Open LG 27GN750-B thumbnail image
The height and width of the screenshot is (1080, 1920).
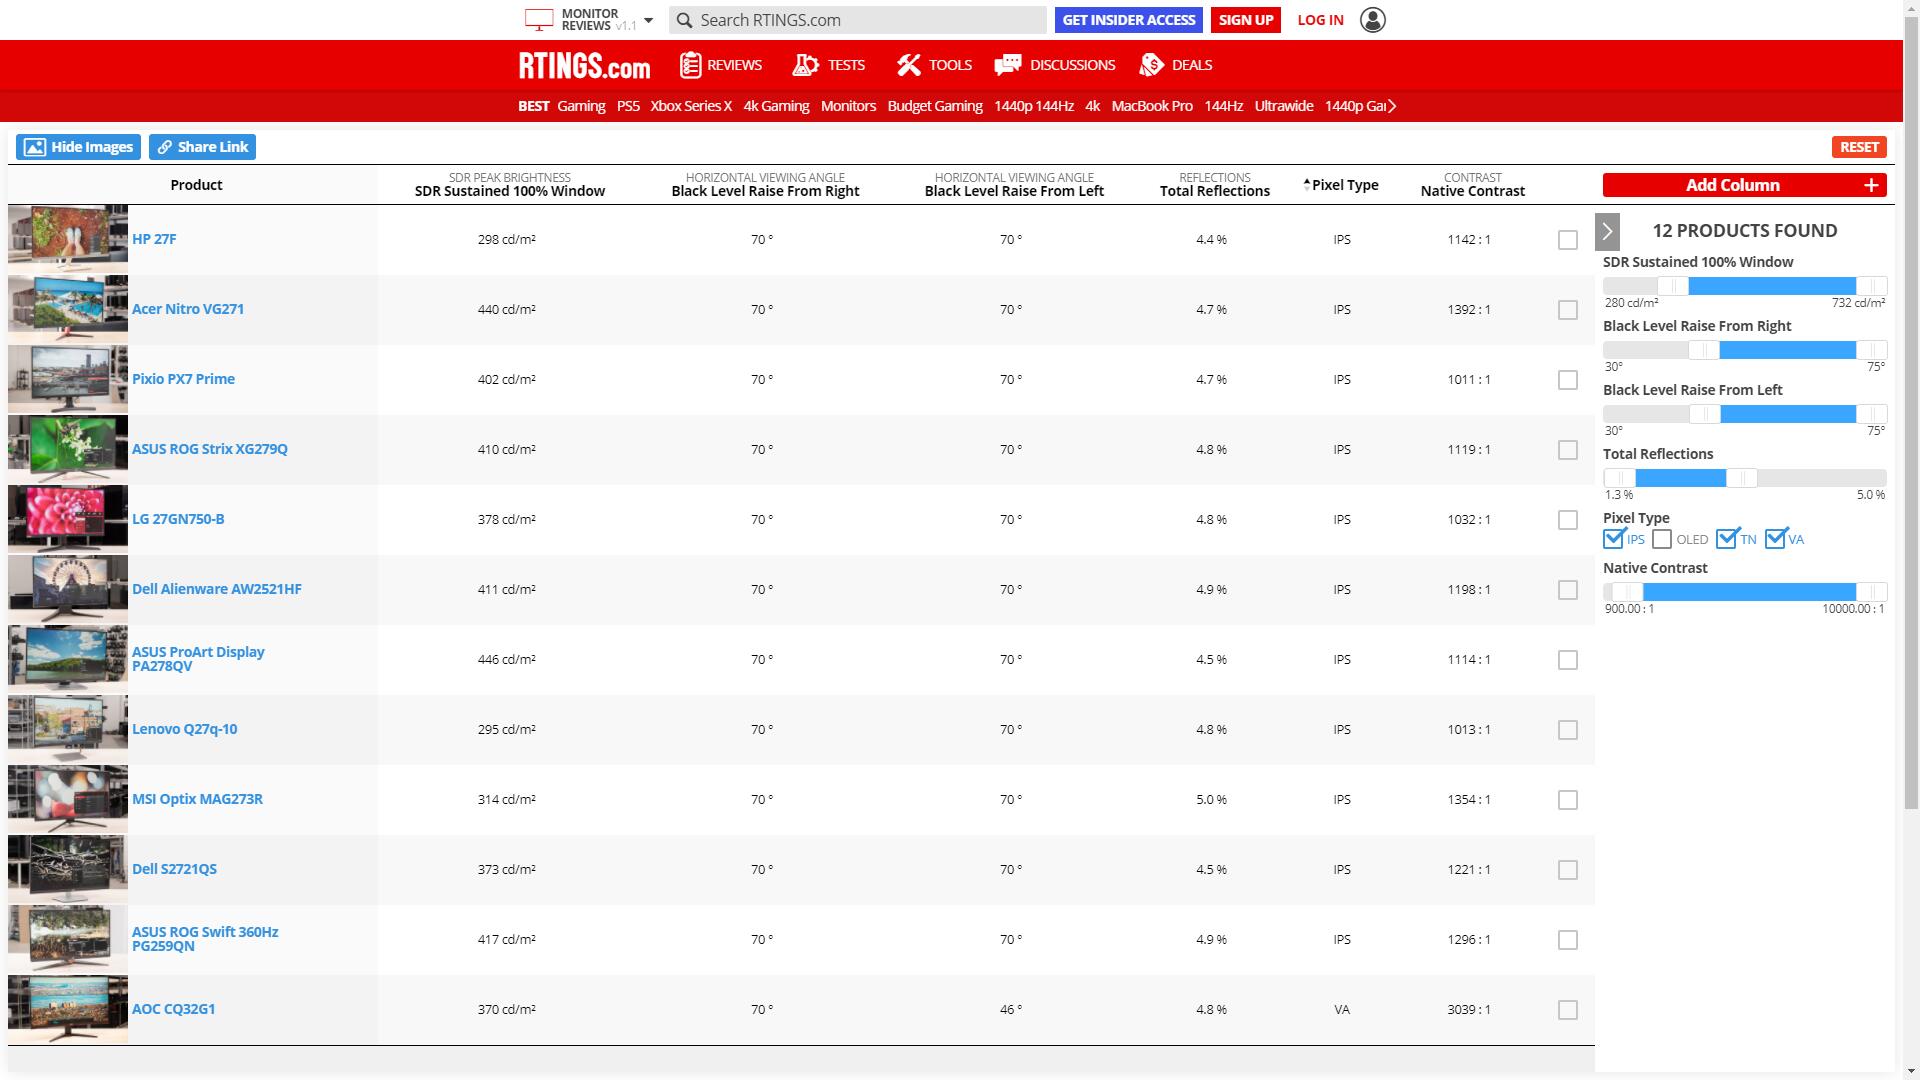(68, 519)
